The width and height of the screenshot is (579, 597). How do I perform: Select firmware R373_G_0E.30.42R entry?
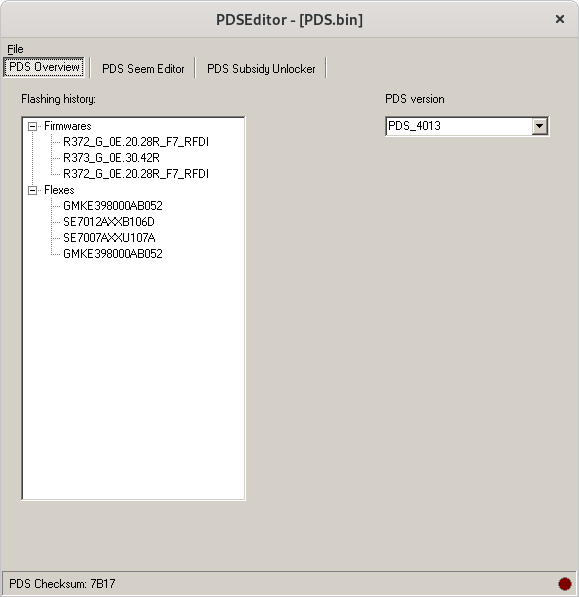111,158
